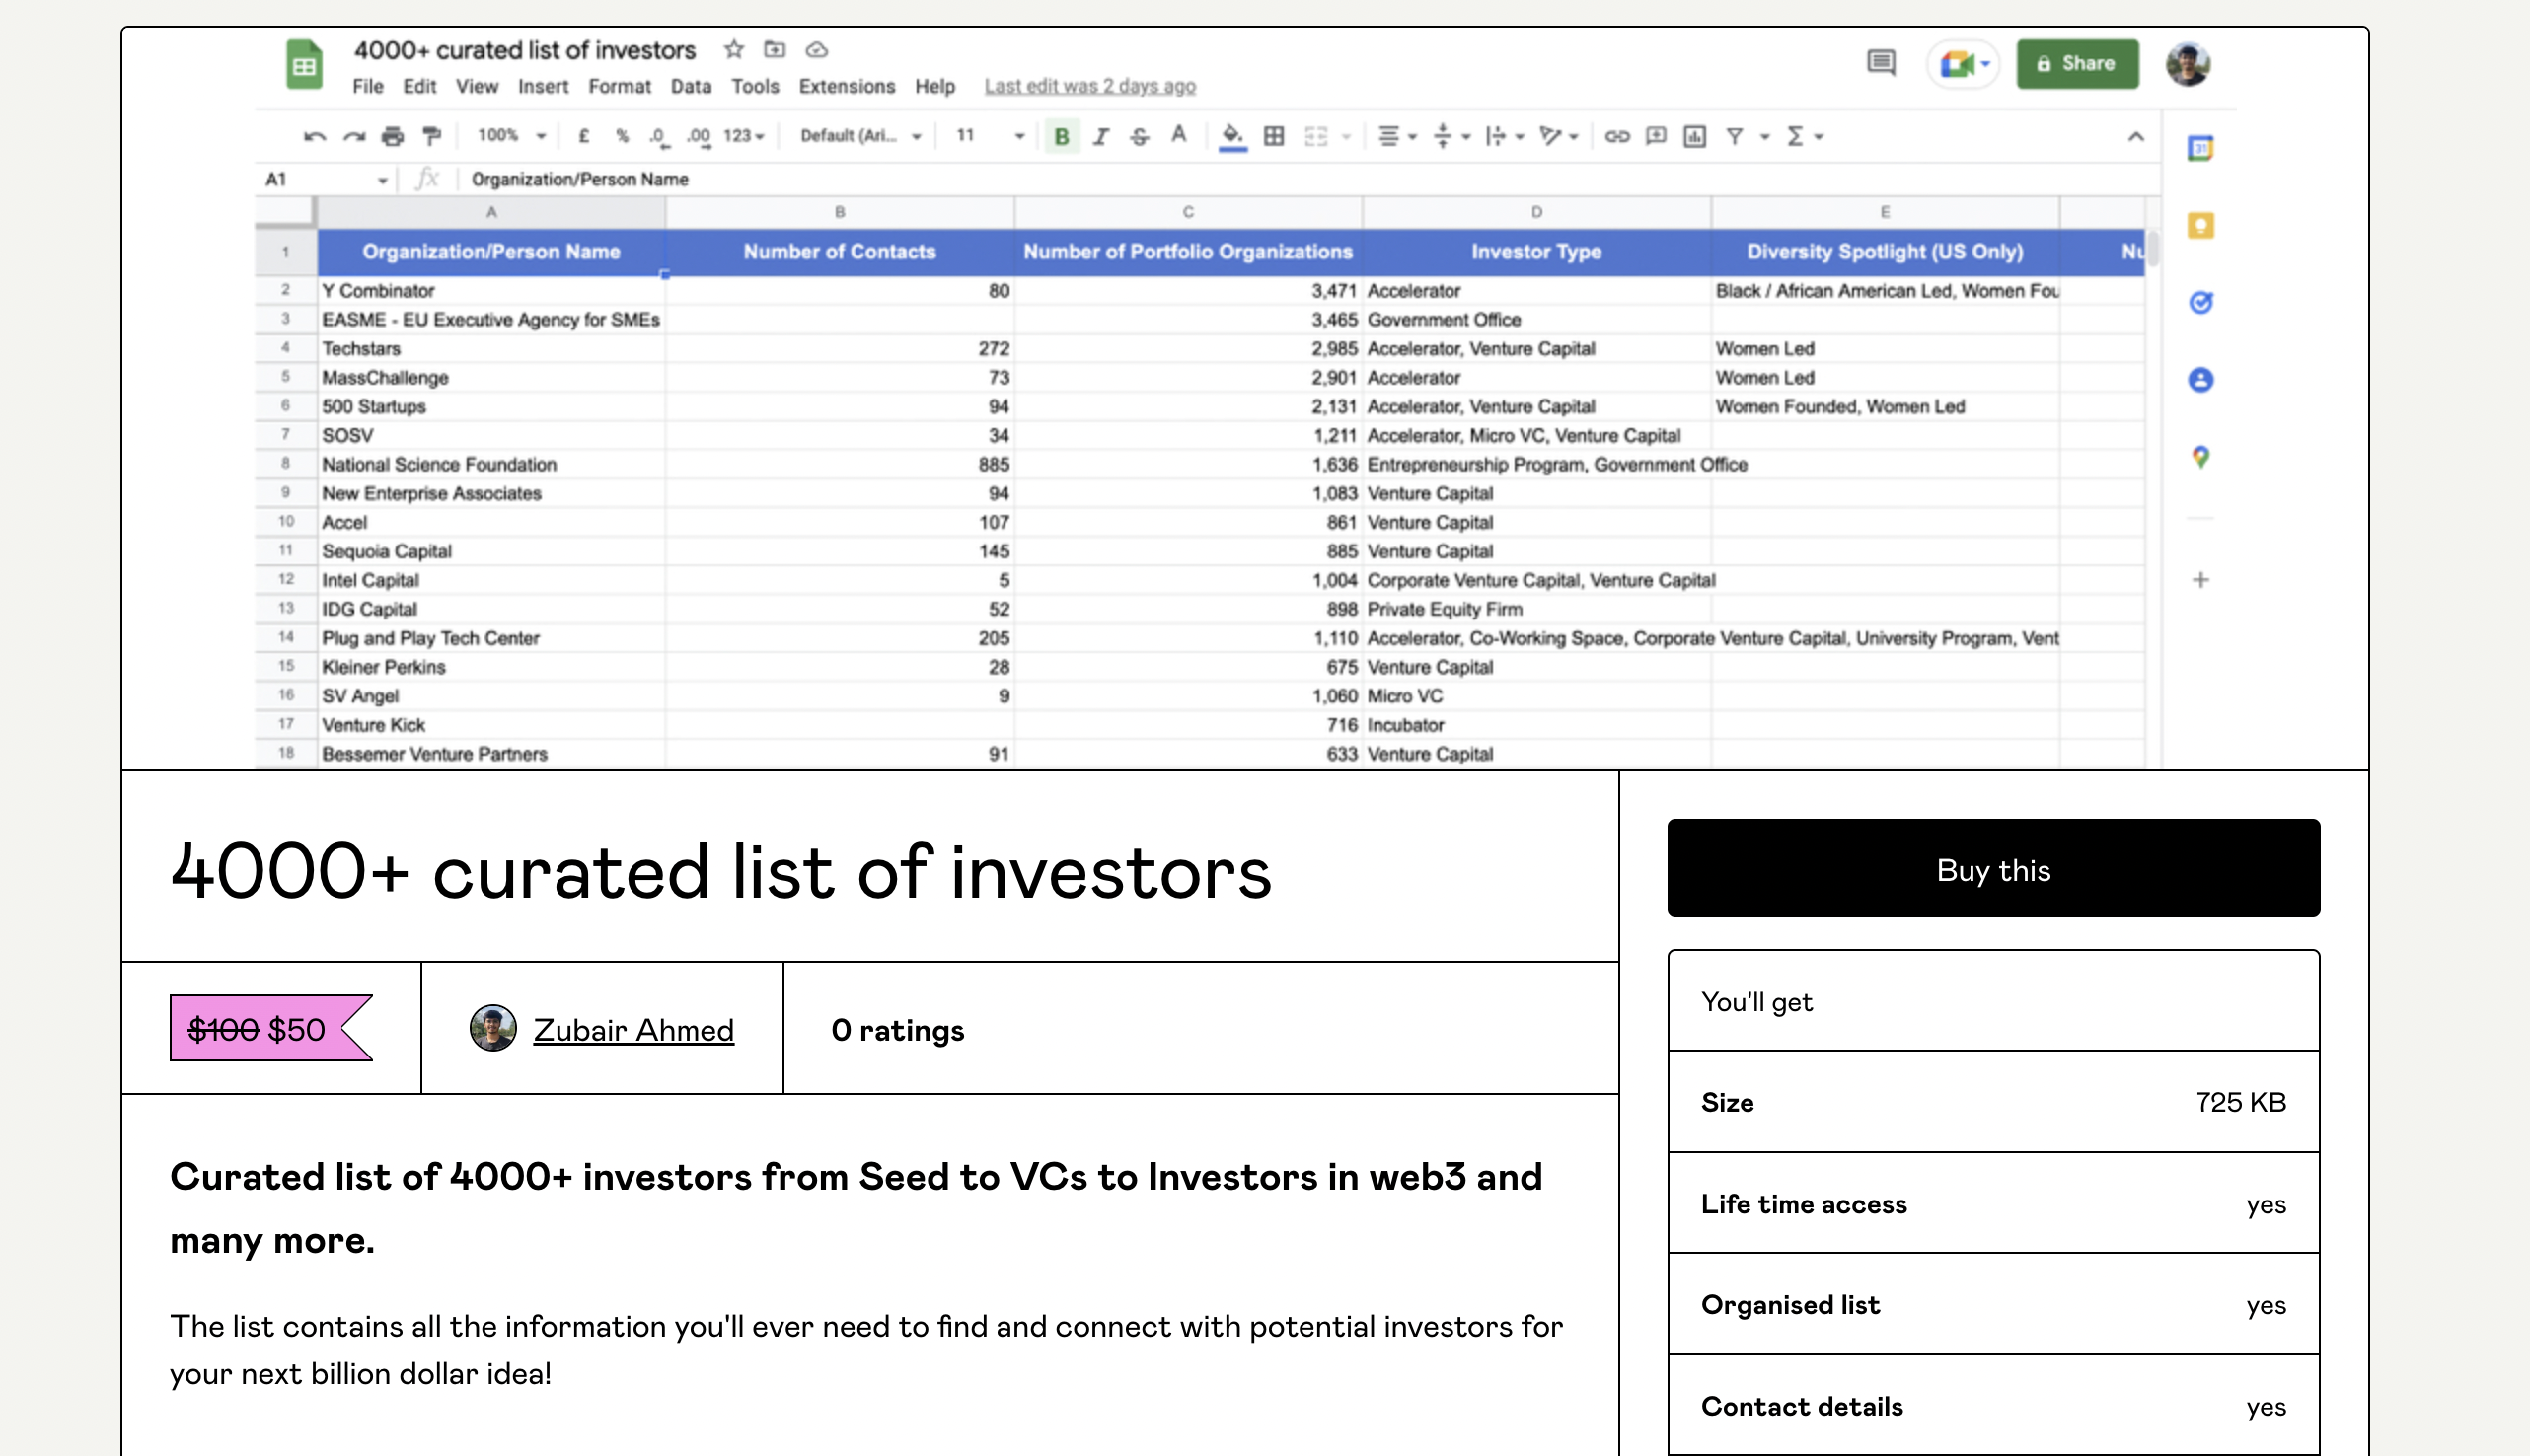Expand the A1 name box dropdown
The image size is (2530, 1456).
(x=382, y=180)
